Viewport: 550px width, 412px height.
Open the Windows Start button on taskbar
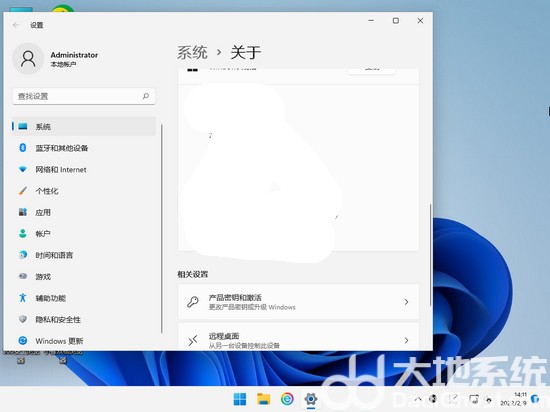tap(240, 399)
